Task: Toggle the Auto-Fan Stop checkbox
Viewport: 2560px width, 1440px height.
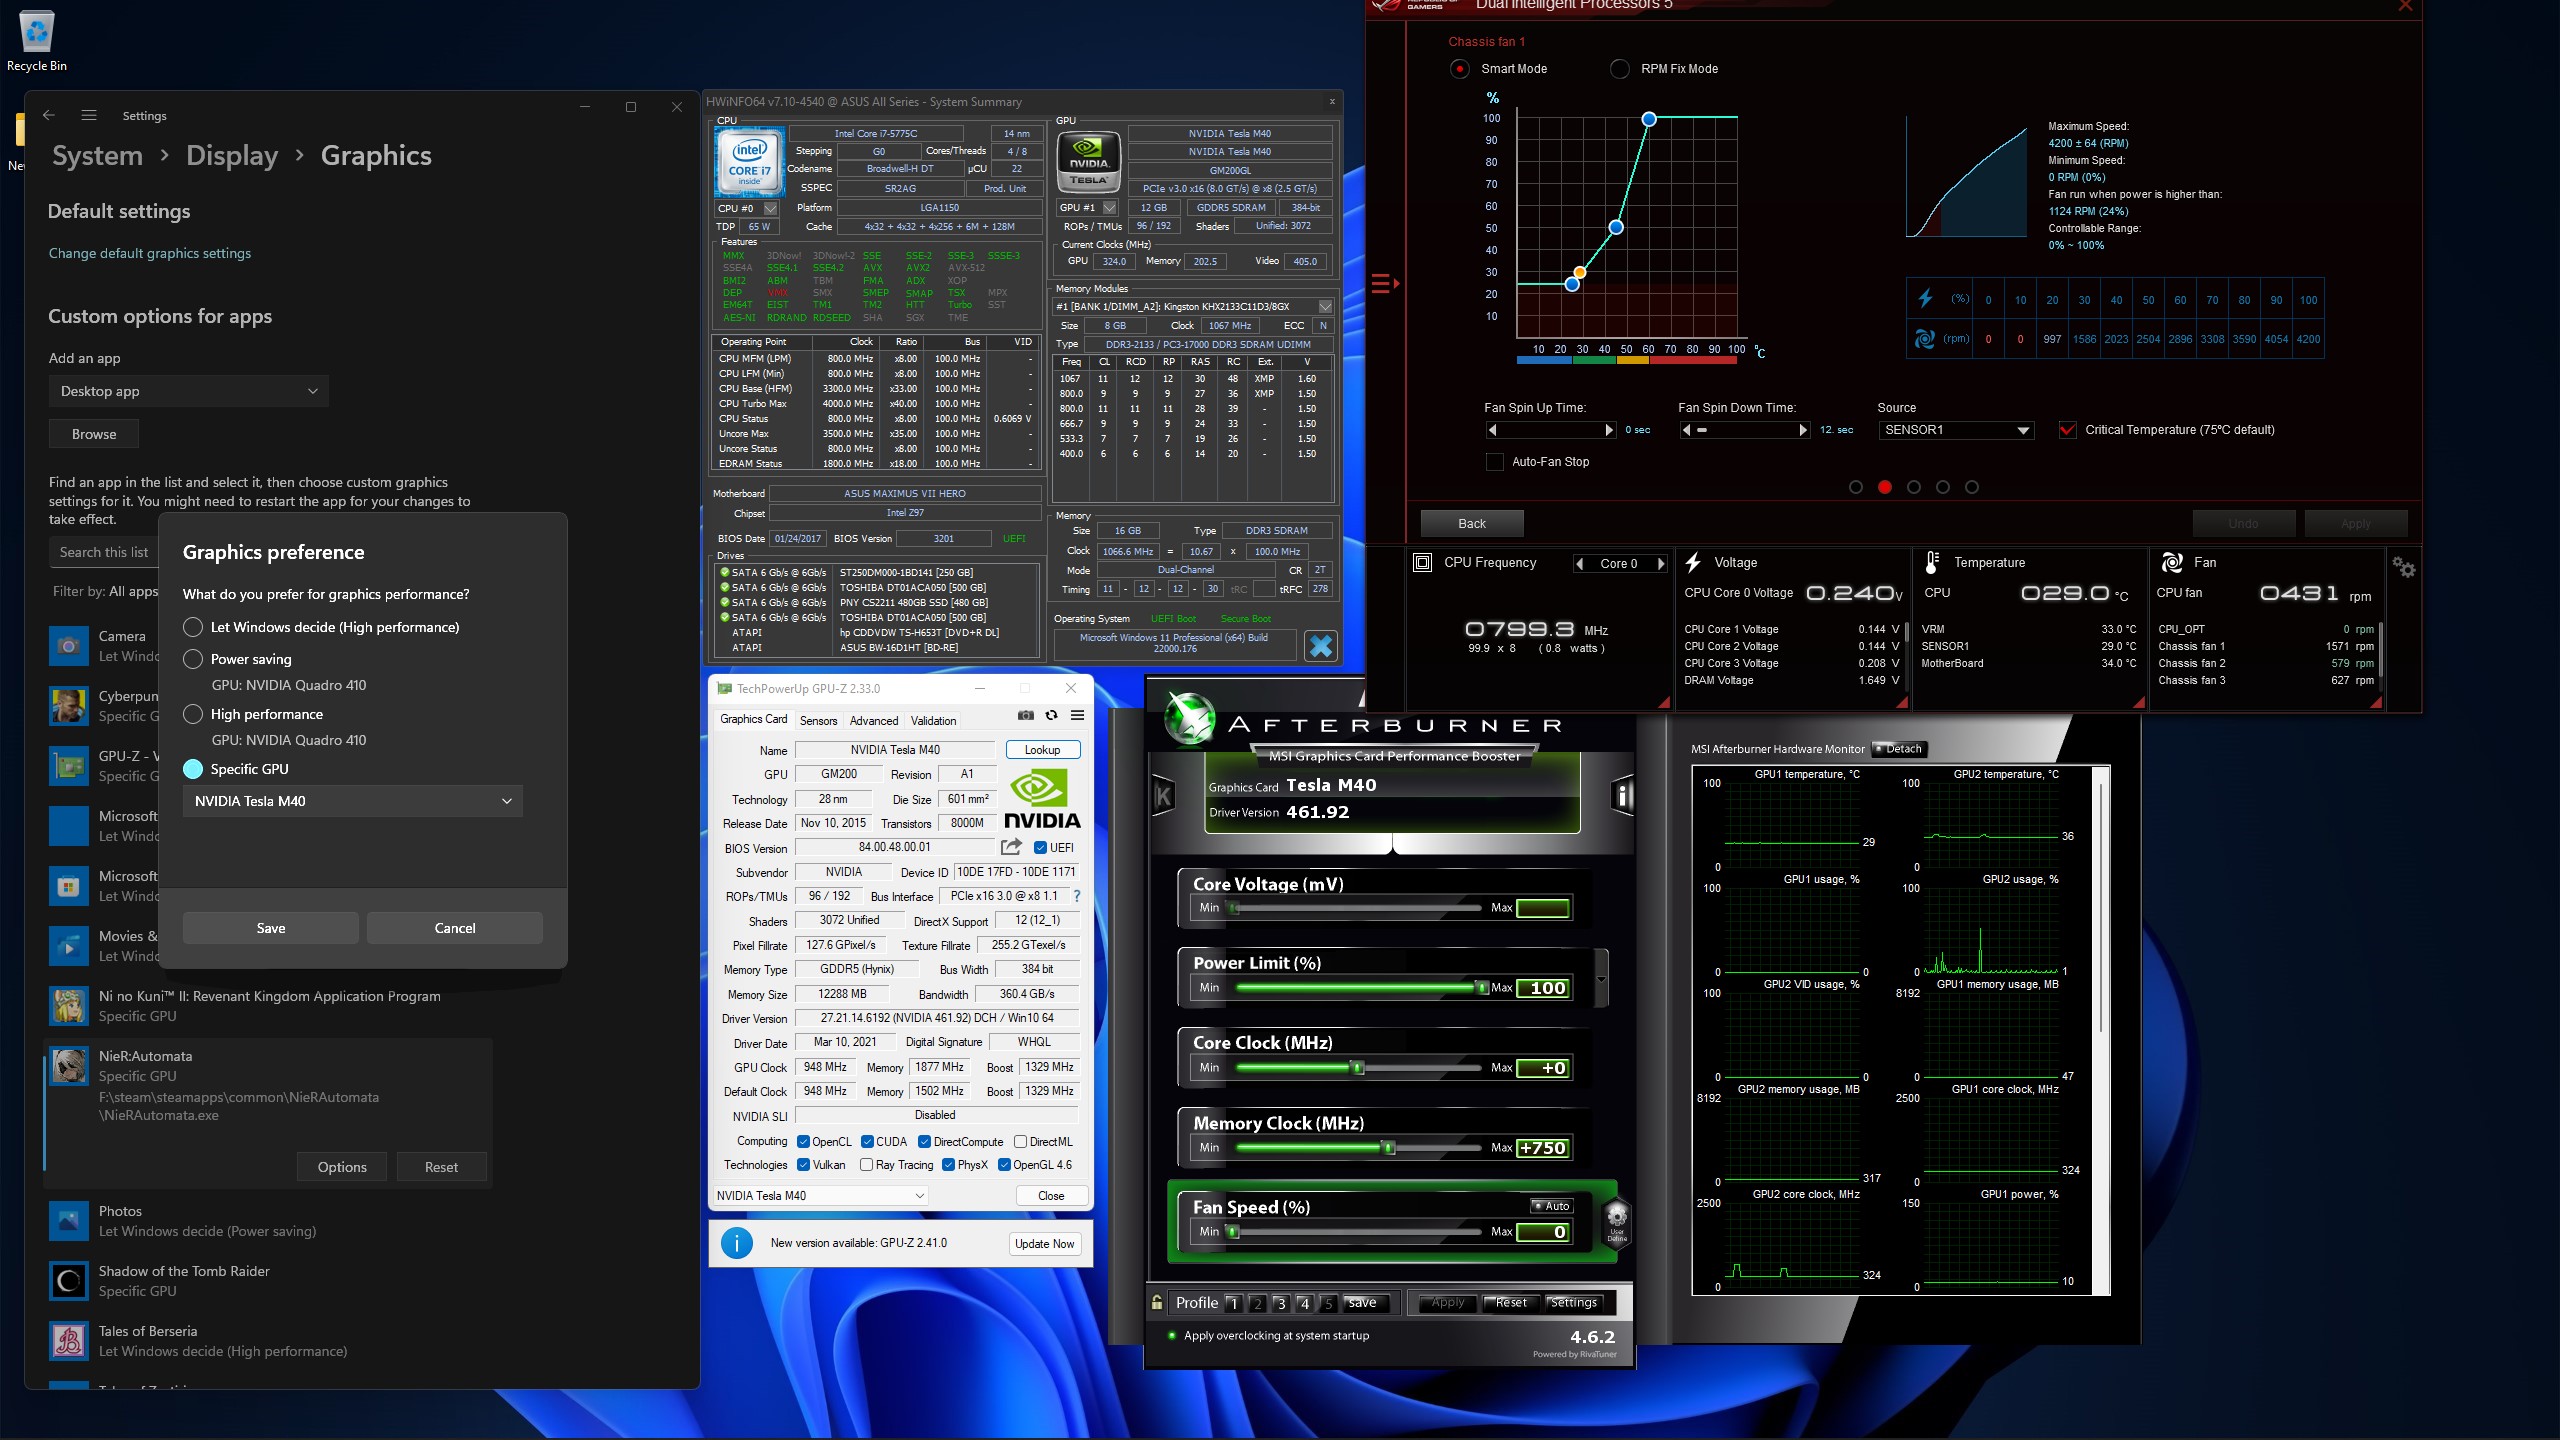Action: pyautogui.click(x=1495, y=462)
